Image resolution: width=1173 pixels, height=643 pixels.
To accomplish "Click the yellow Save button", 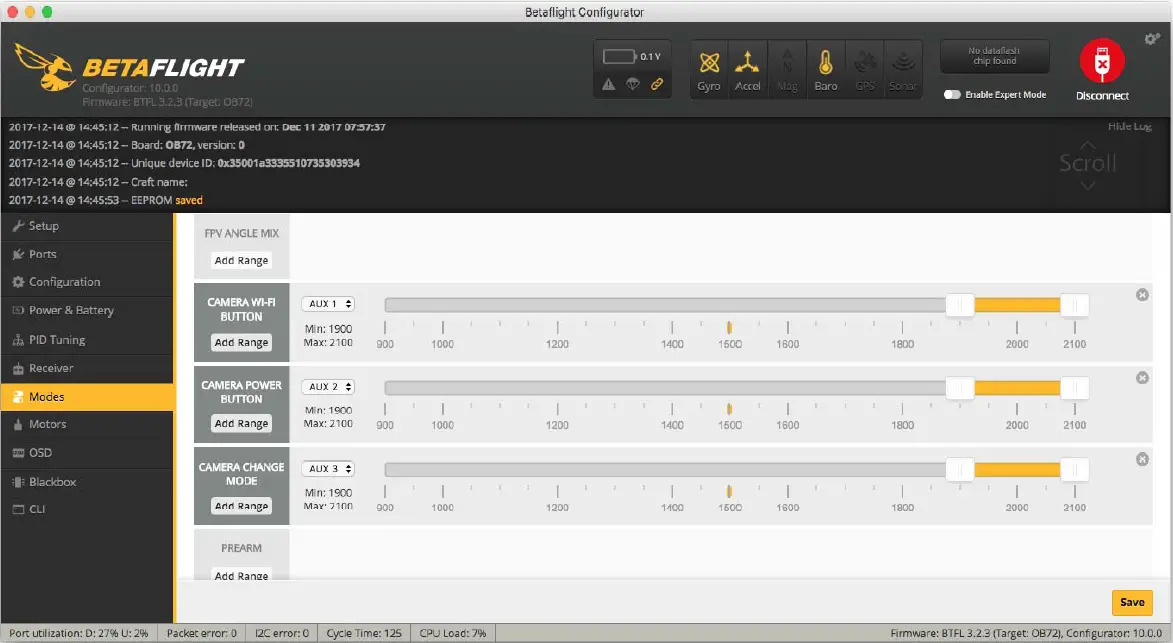I will coord(1132,602).
